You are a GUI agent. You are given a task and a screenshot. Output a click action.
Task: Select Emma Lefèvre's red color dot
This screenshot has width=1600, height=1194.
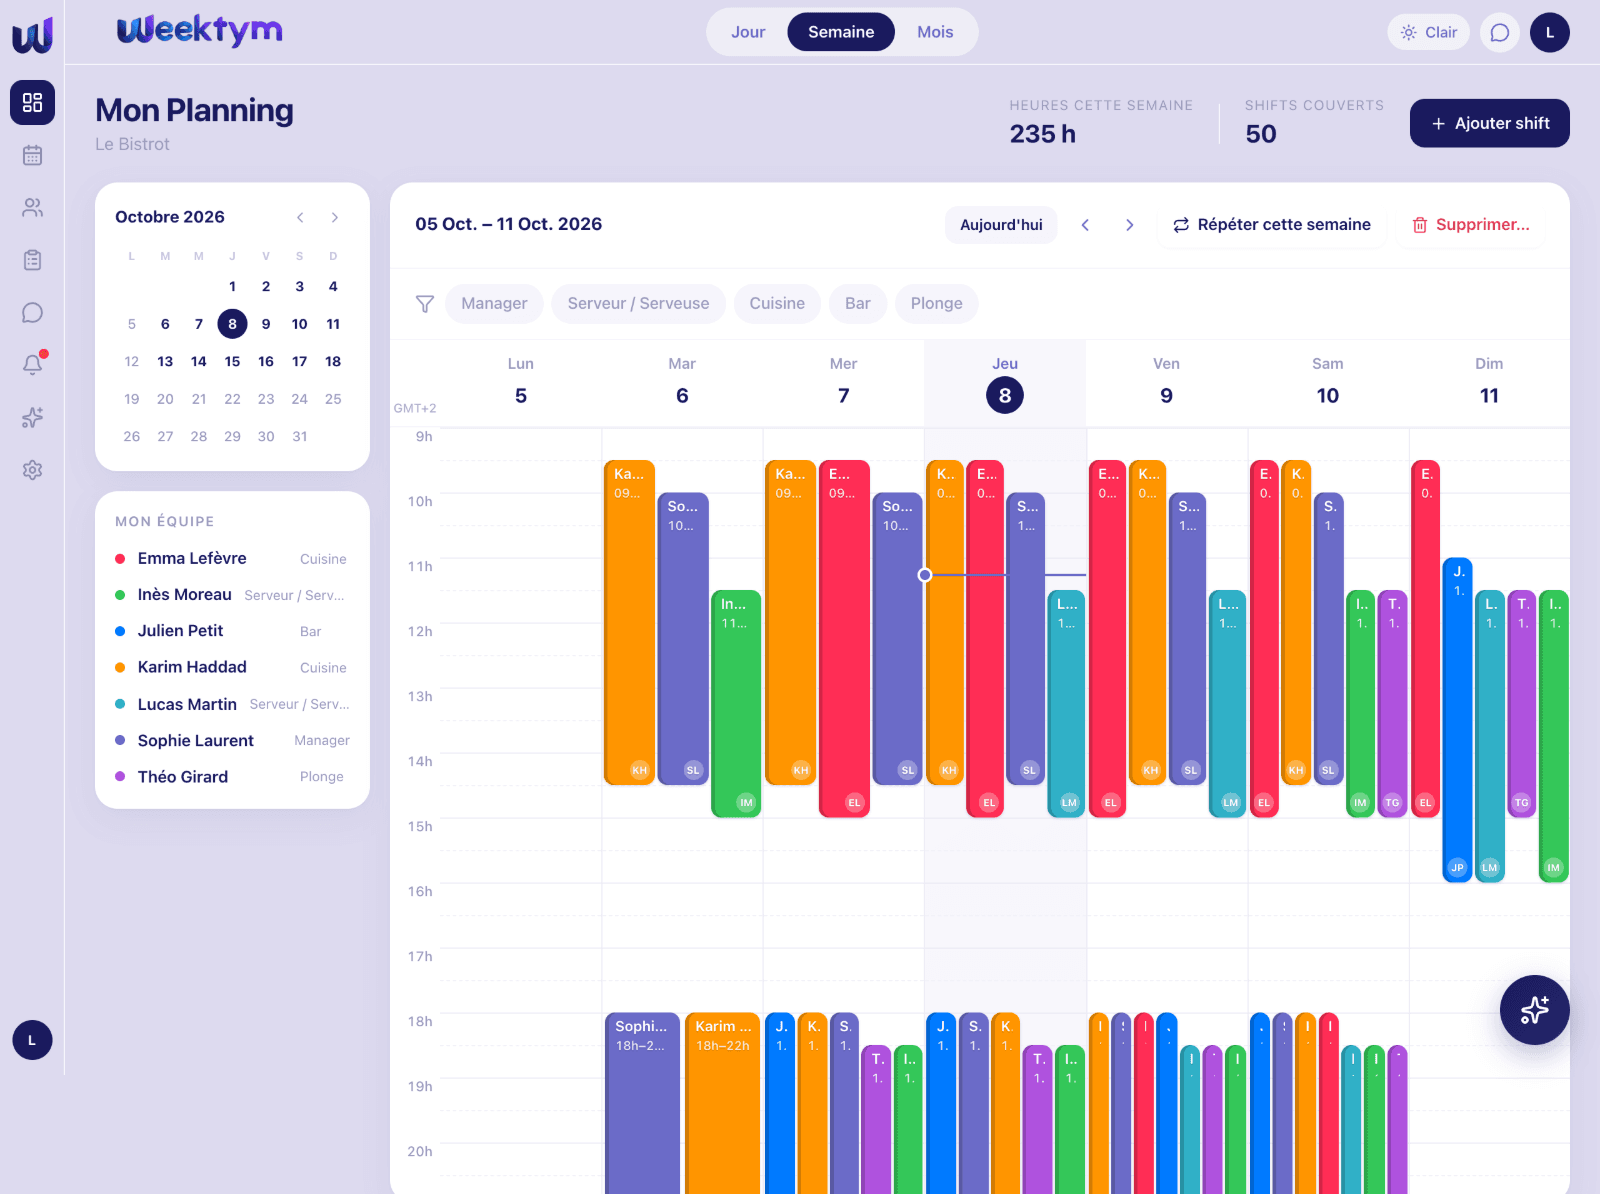120,559
